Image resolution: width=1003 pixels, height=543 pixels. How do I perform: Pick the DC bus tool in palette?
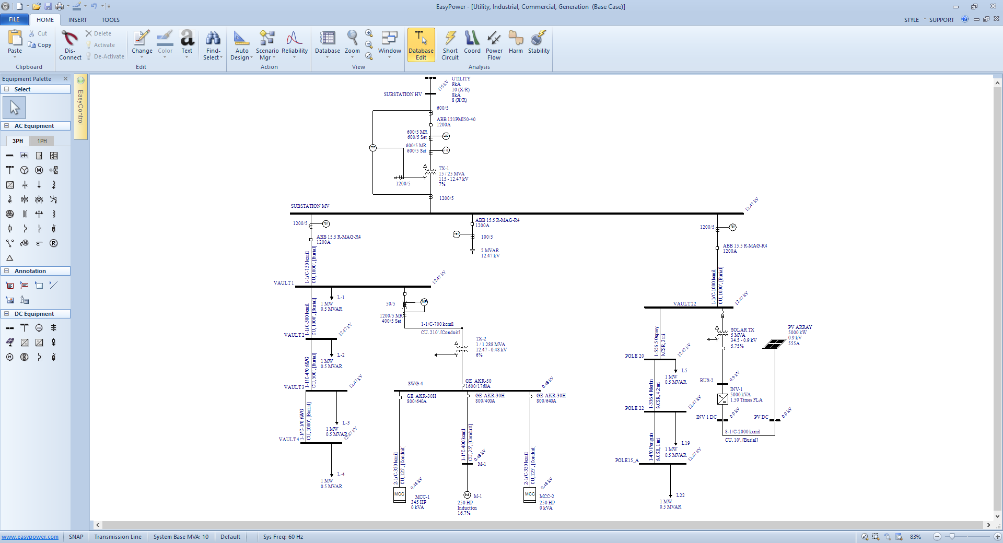coord(10,328)
